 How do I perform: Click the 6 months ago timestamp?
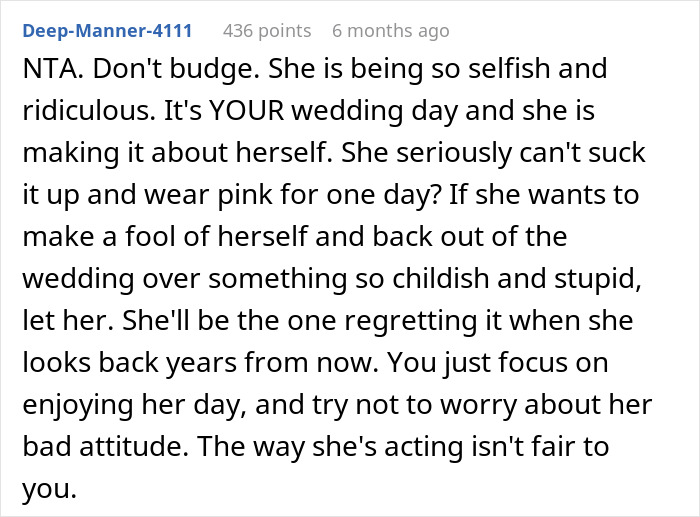(x=391, y=31)
